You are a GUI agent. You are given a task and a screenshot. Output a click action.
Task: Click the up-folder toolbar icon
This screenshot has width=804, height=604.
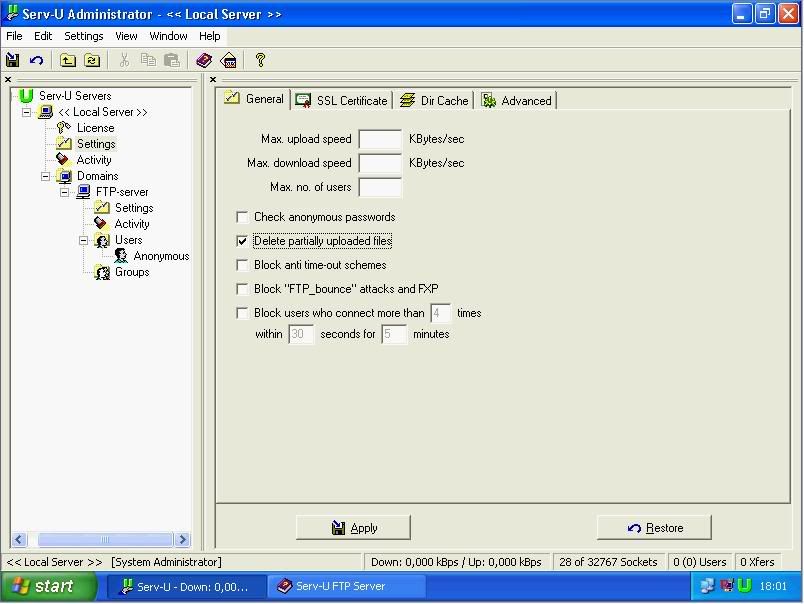(x=68, y=60)
